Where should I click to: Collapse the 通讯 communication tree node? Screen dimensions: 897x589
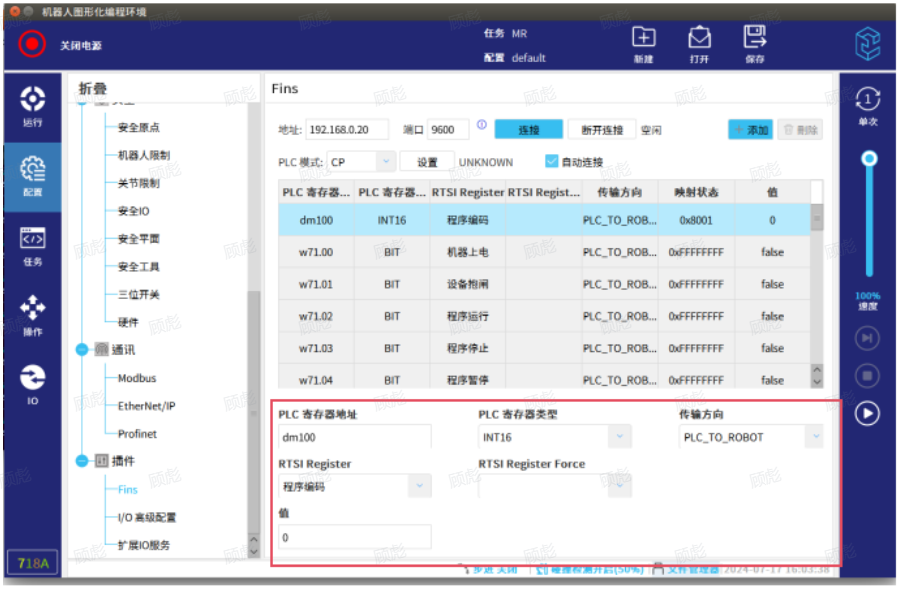[x=82, y=350]
